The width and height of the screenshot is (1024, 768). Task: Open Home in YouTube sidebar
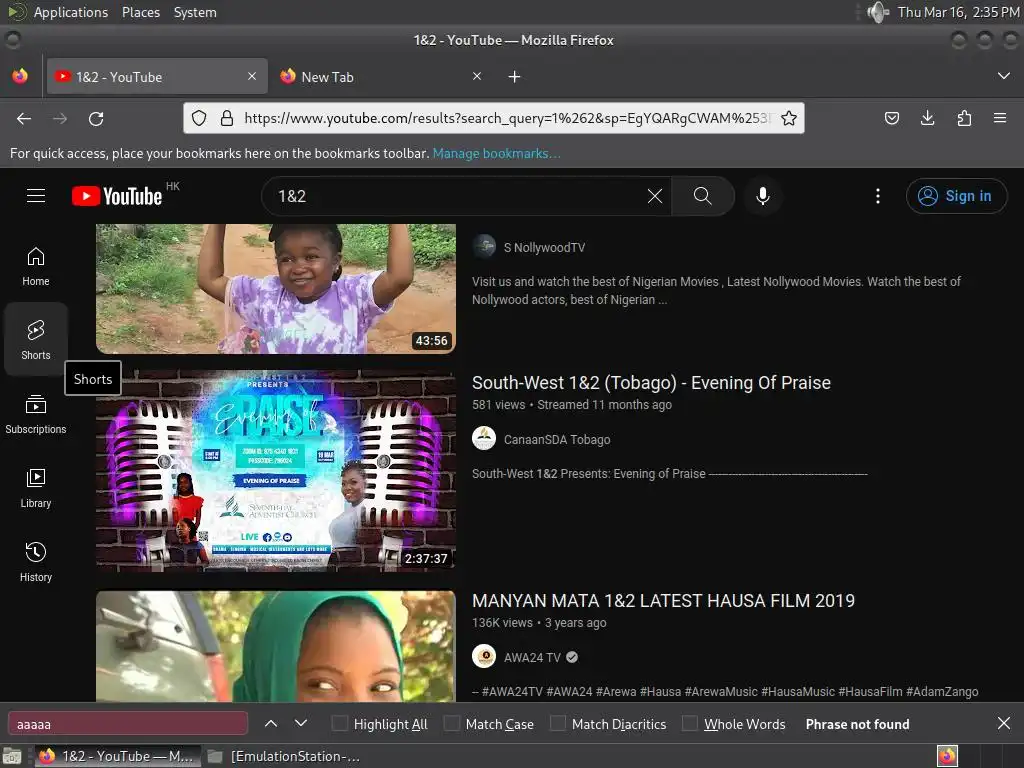point(36,266)
